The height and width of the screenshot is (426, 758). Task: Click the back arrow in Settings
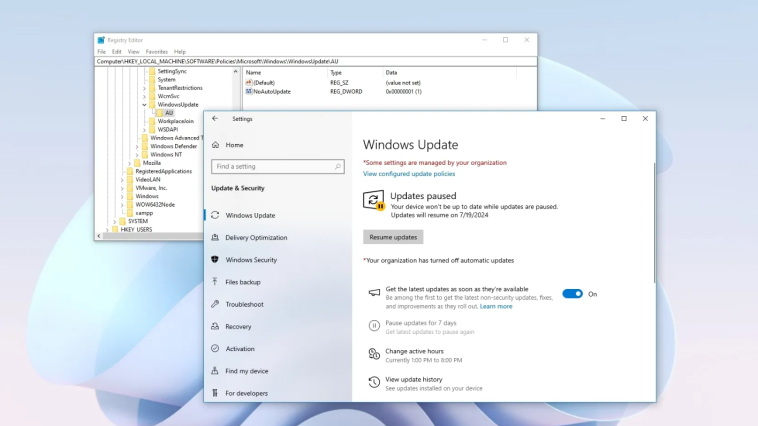(215, 118)
